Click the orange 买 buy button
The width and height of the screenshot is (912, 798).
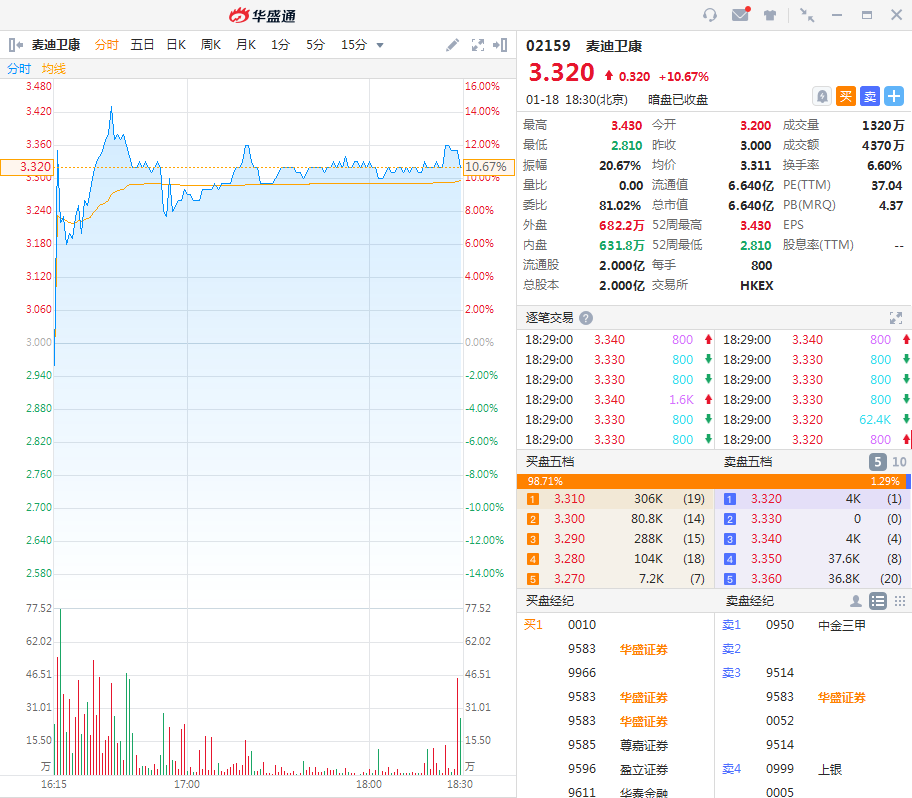click(x=846, y=96)
